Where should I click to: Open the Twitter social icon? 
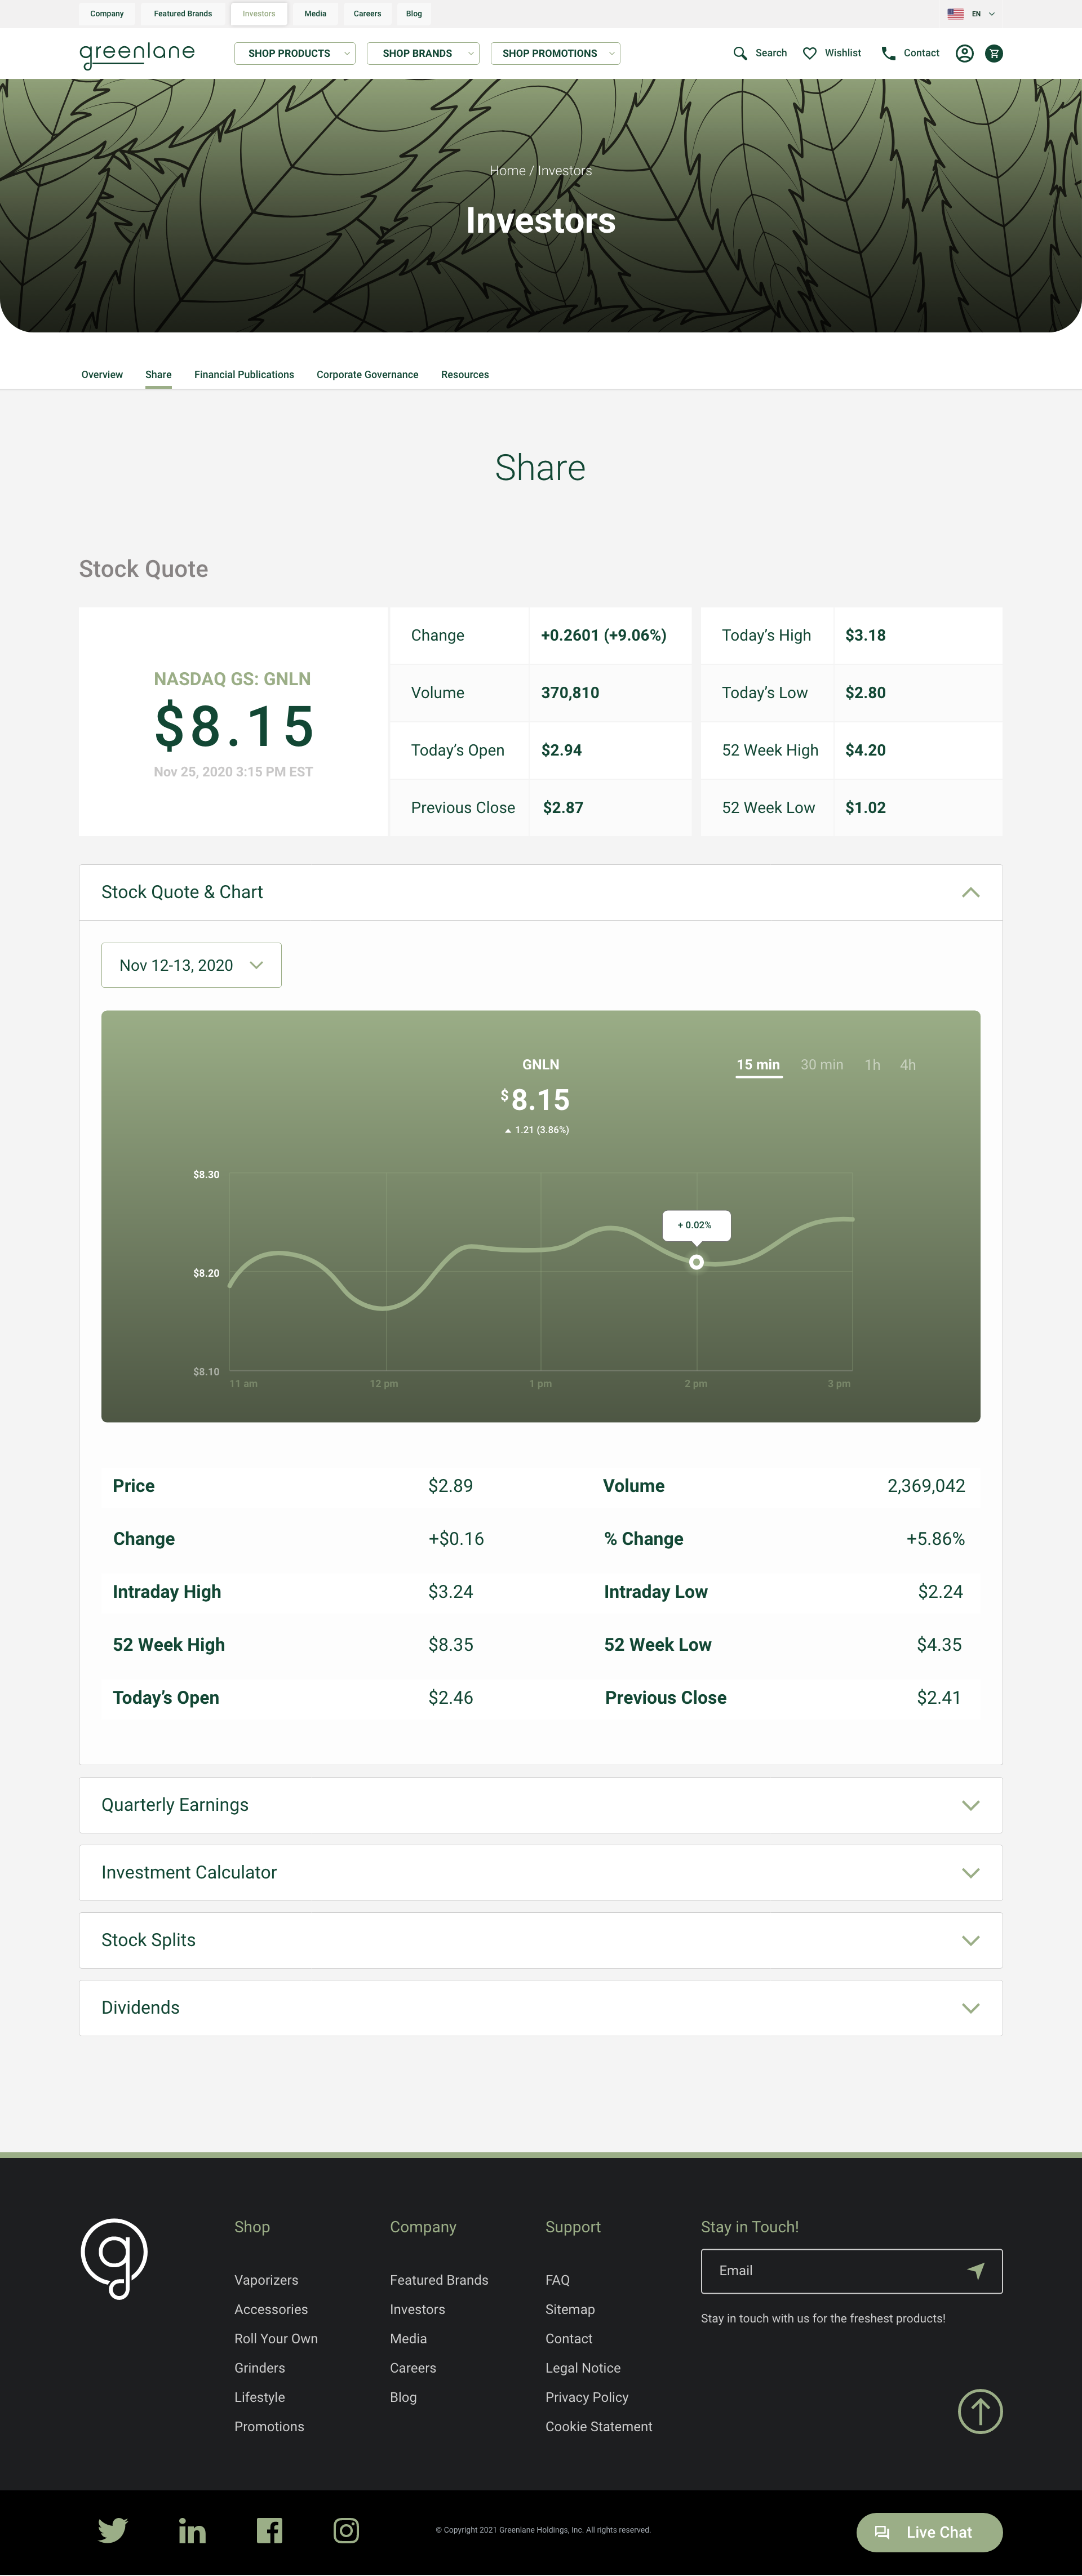click(x=113, y=2531)
